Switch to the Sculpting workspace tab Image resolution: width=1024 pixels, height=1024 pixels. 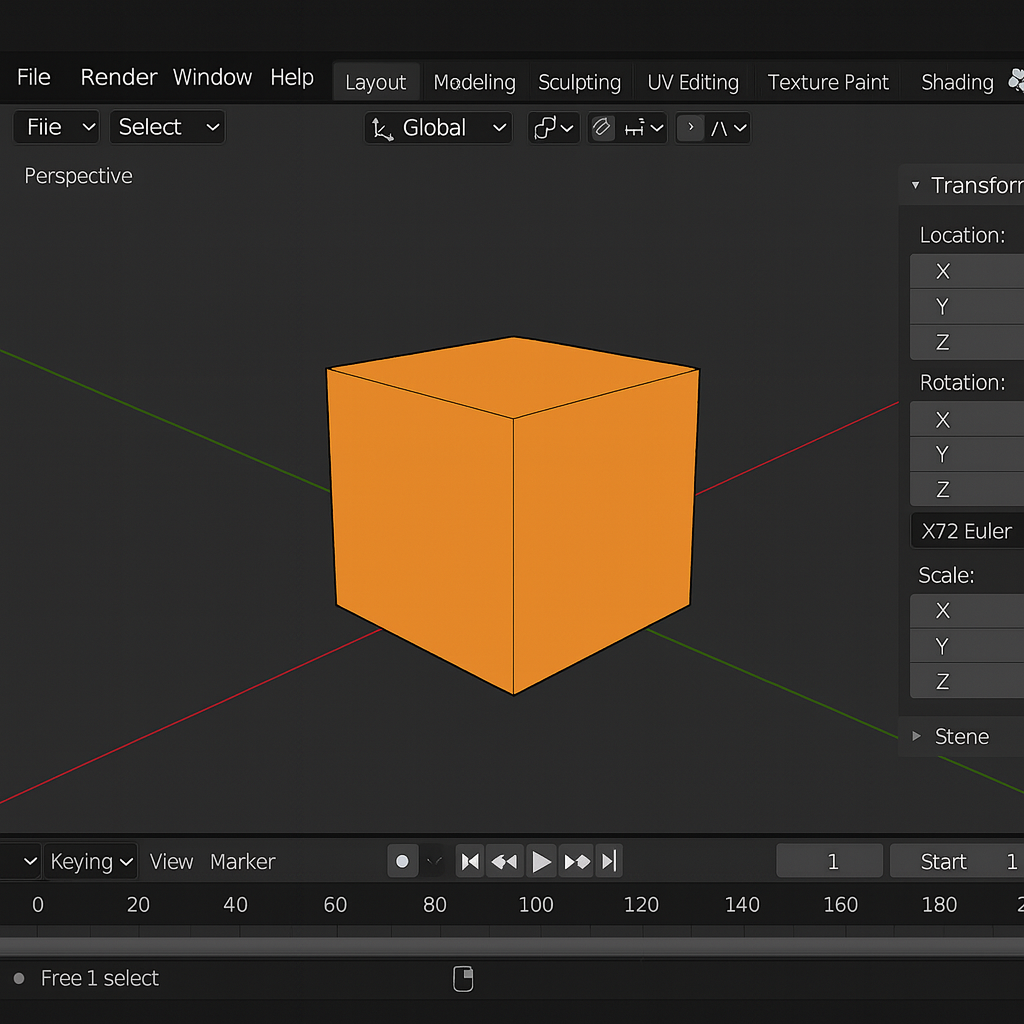(579, 82)
